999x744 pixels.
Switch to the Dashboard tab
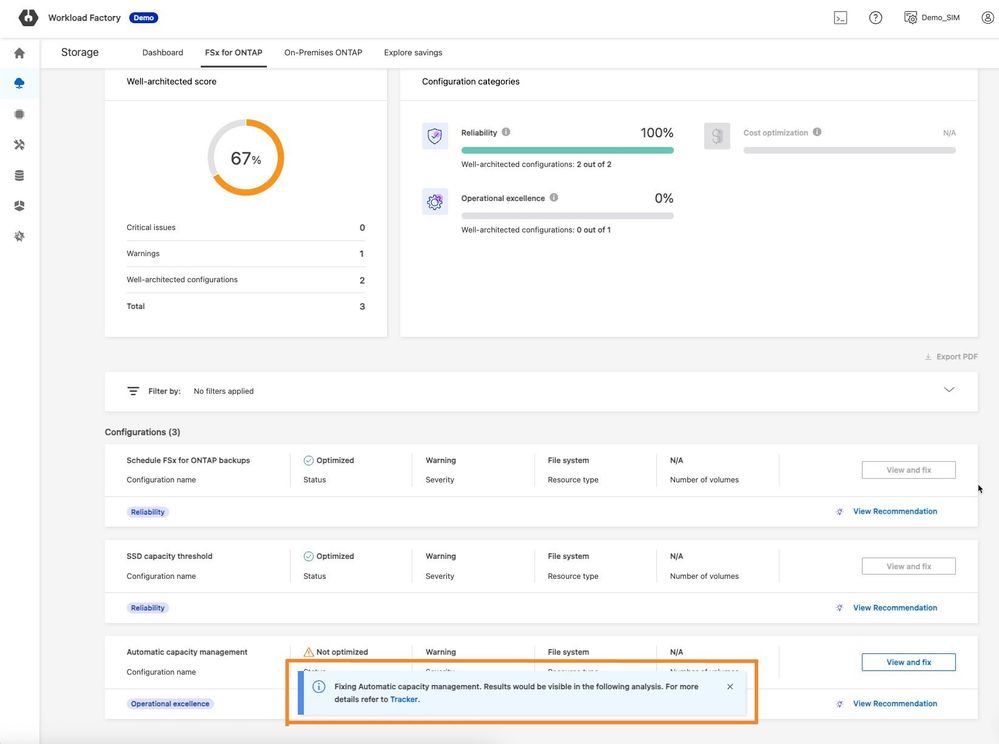(x=162, y=53)
